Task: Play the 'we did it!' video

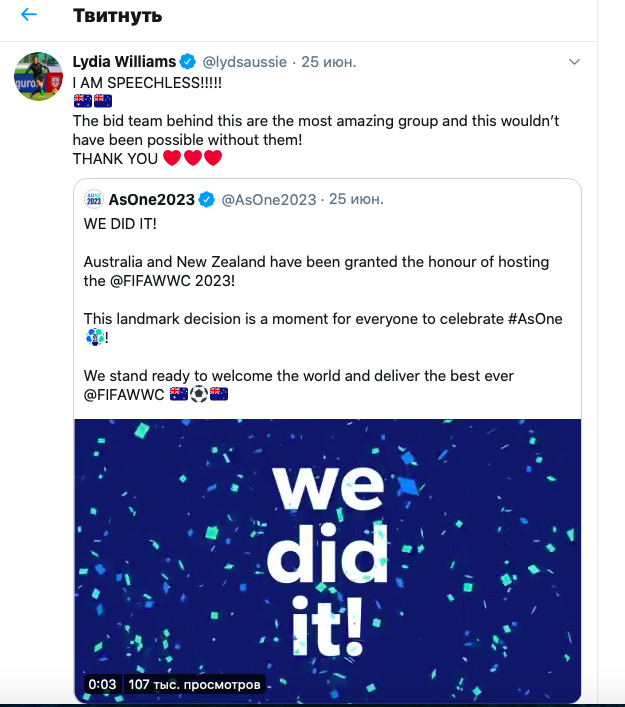Action: (327, 560)
